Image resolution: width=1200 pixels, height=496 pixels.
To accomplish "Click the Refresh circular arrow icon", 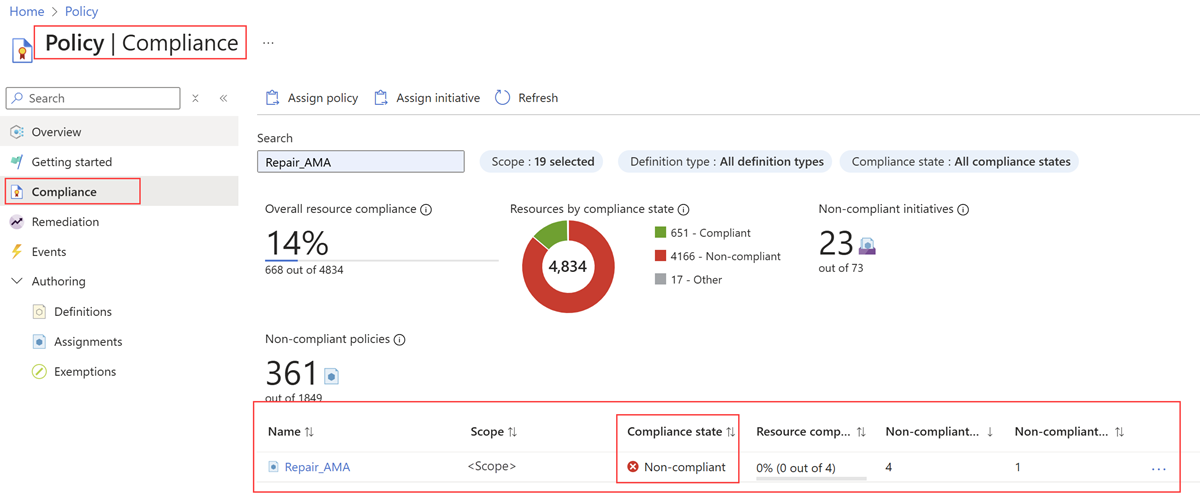I will 503,98.
